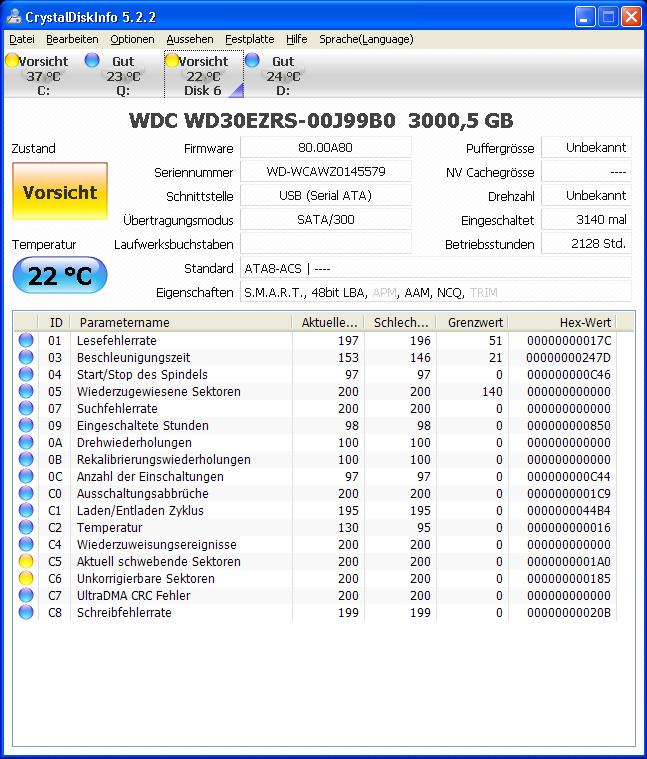This screenshot has height=759, width=647.
Task: Open the Aussehen menu
Action: coord(190,39)
